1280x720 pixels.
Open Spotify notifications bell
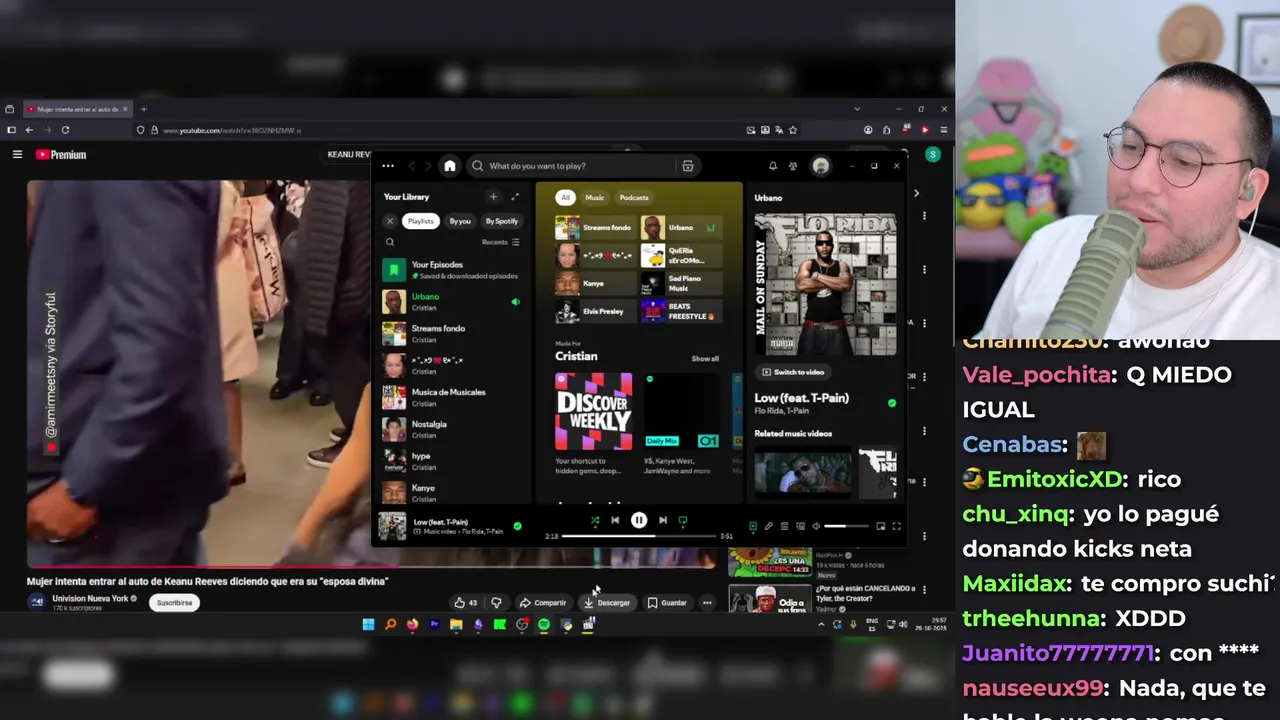772,166
